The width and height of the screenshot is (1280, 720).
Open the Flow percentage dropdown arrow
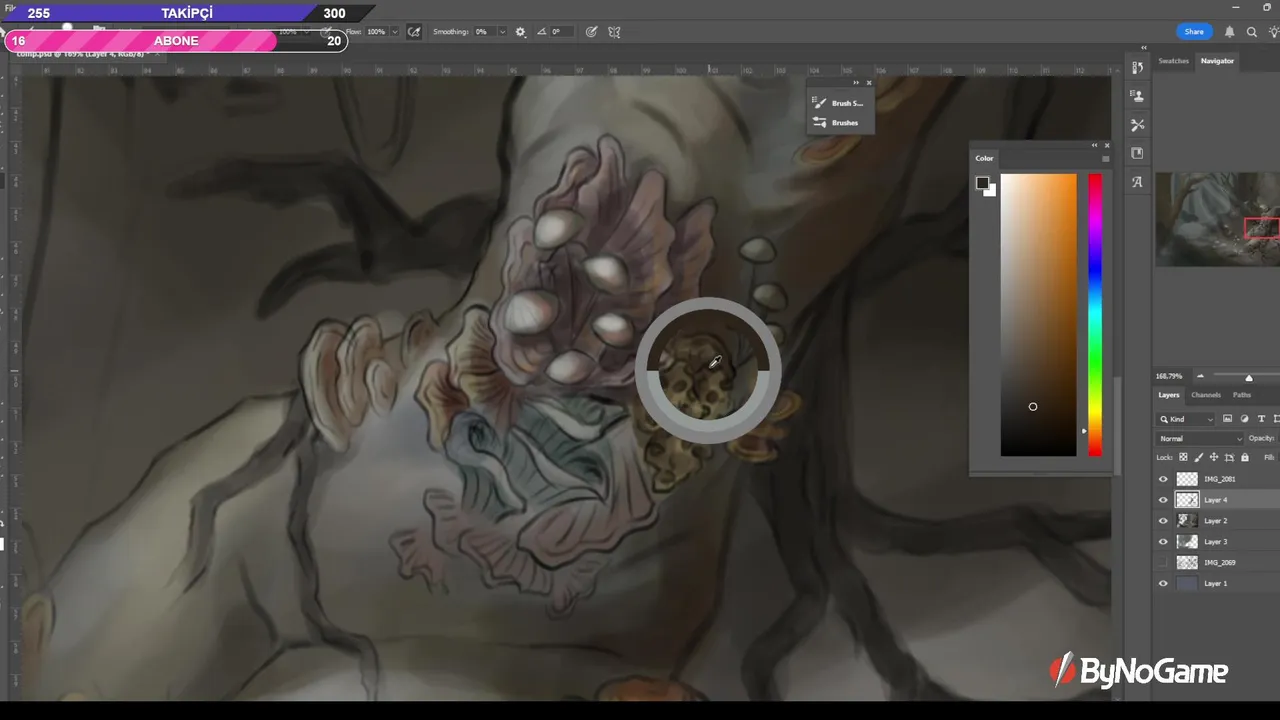pyautogui.click(x=394, y=32)
